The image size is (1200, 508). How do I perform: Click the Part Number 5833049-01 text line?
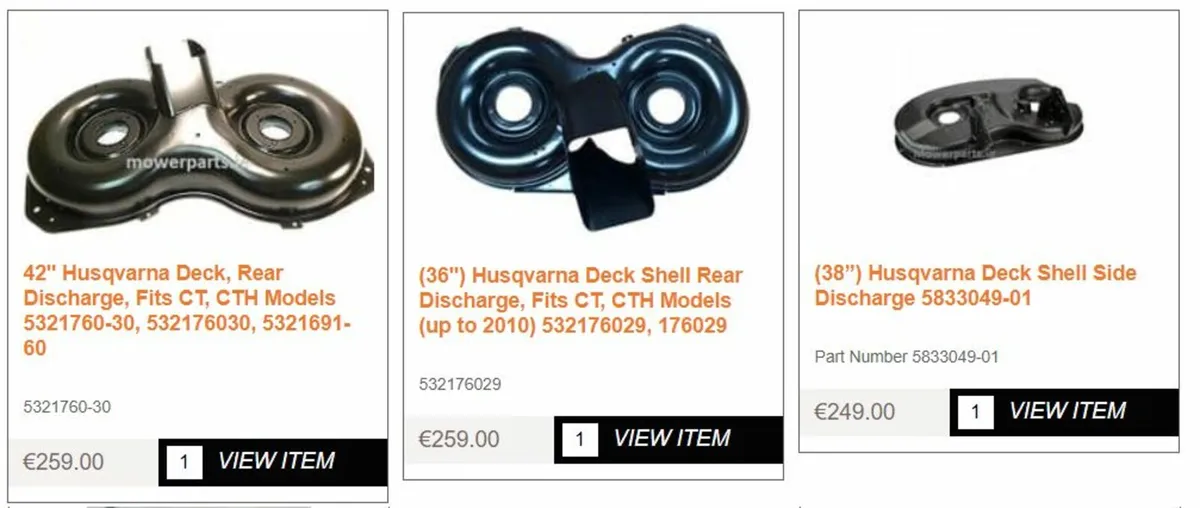[x=907, y=356]
